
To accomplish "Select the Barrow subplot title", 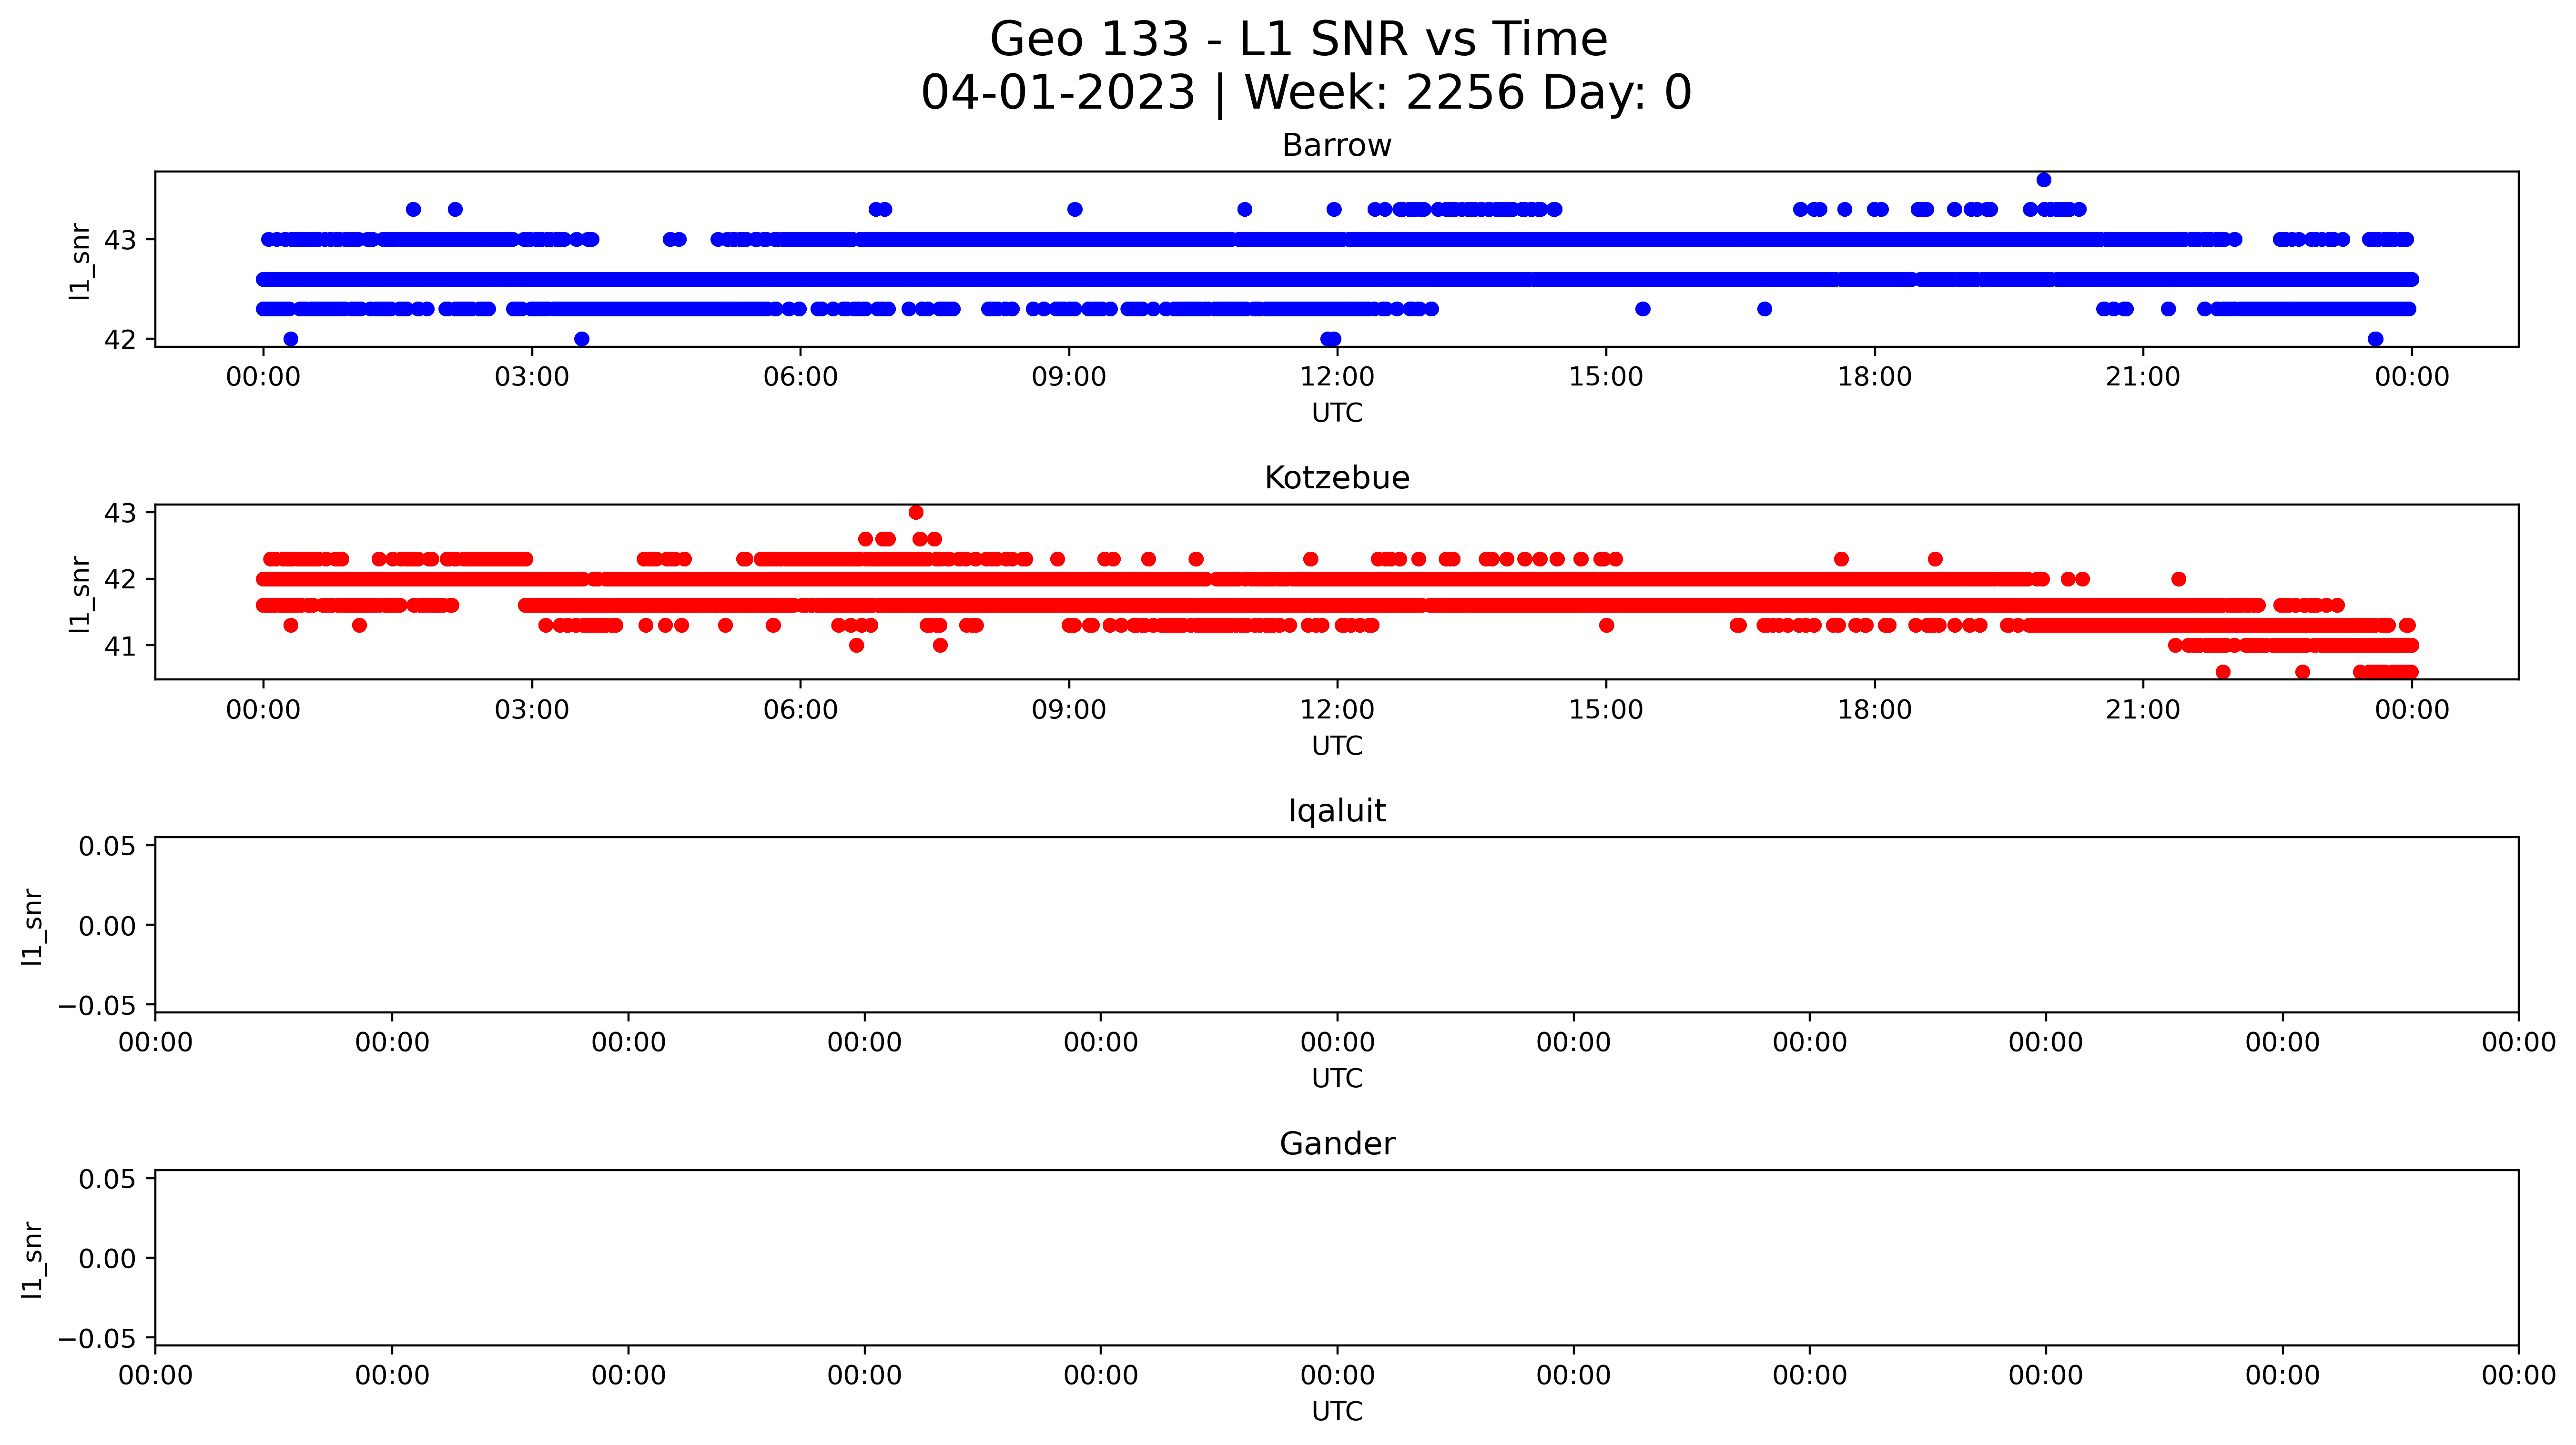I will coord(1337,146).
